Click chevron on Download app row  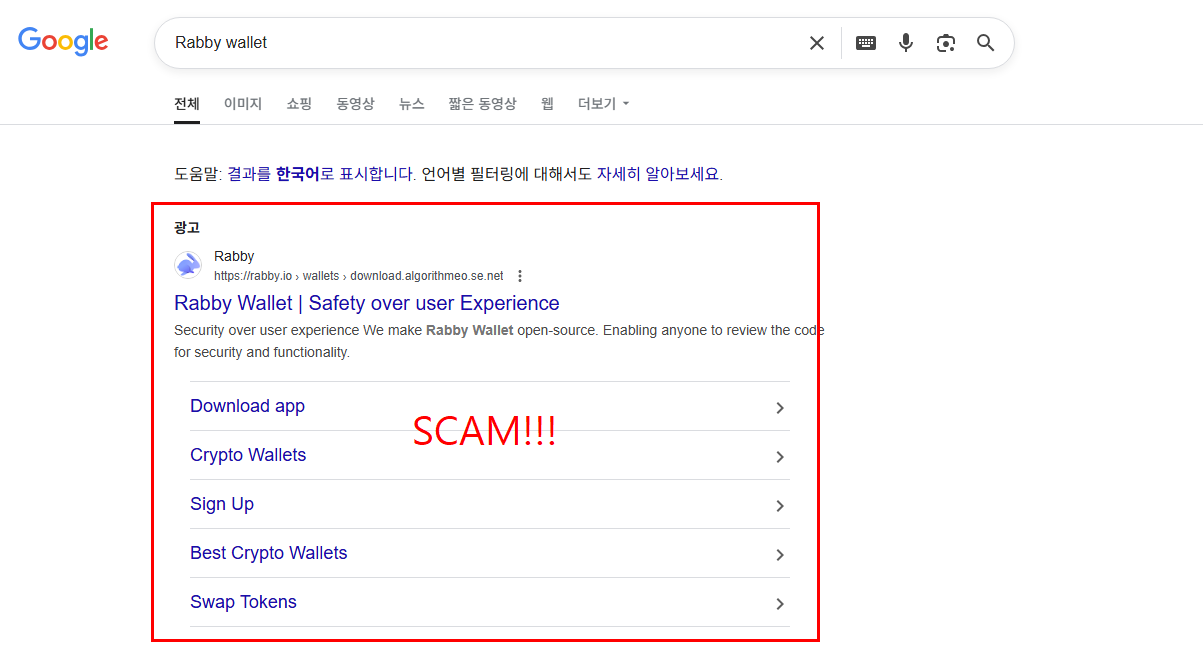coord(780,408)
